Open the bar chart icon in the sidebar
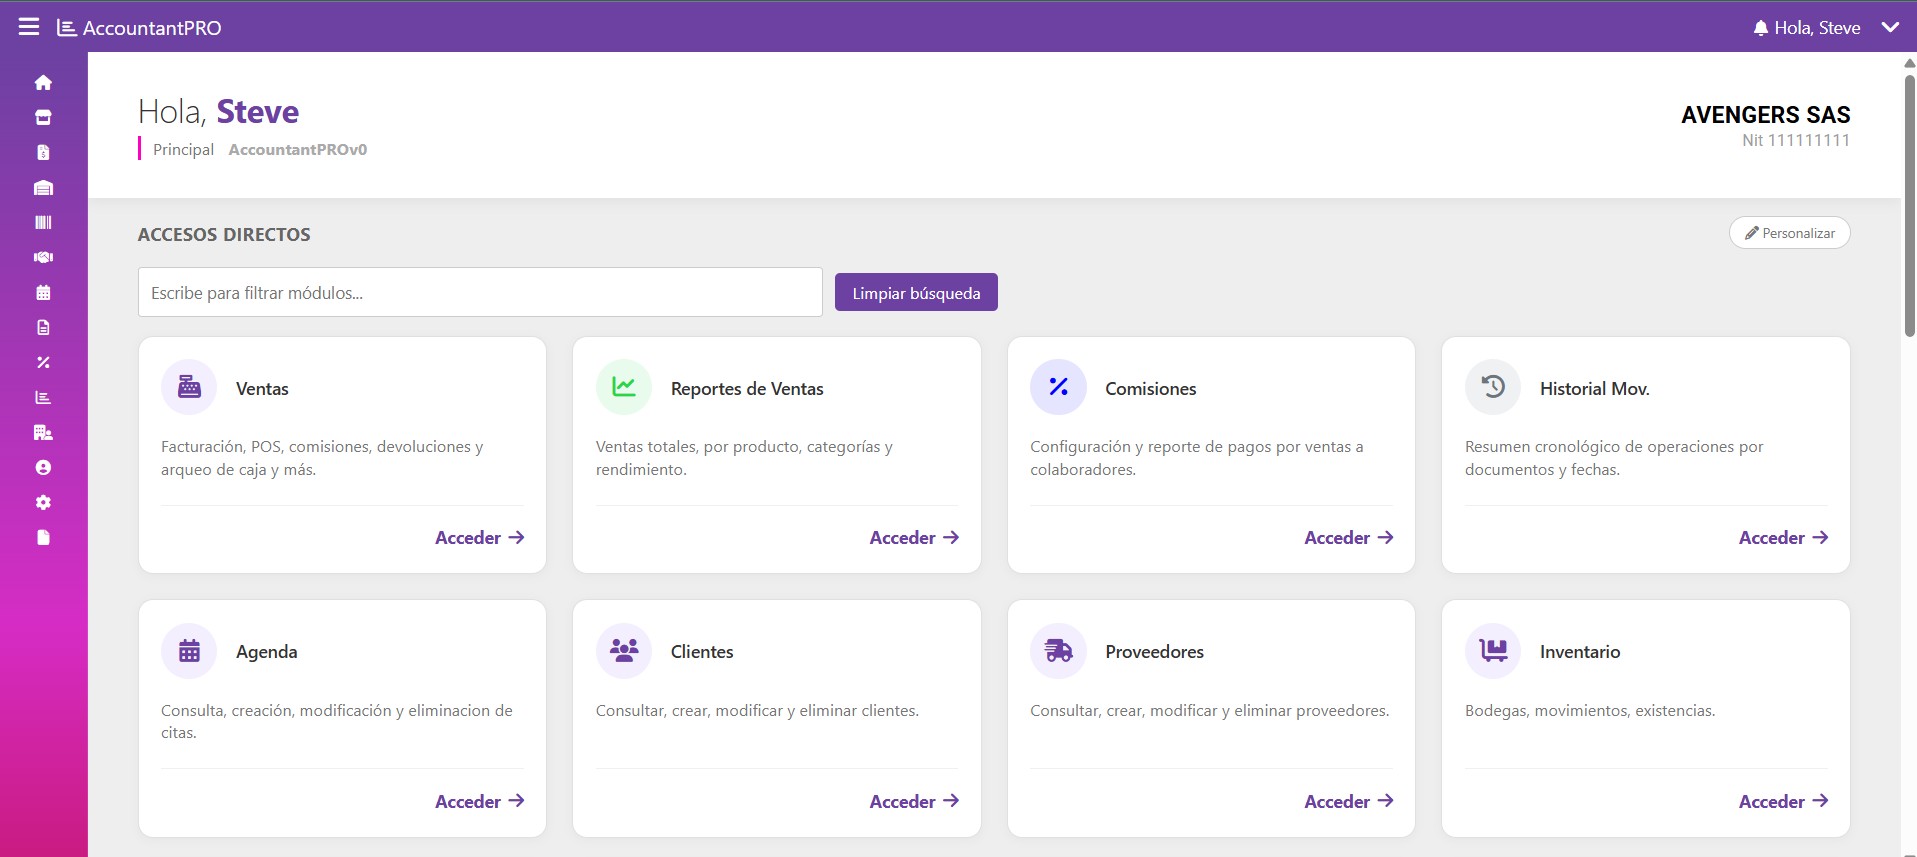 43,397
